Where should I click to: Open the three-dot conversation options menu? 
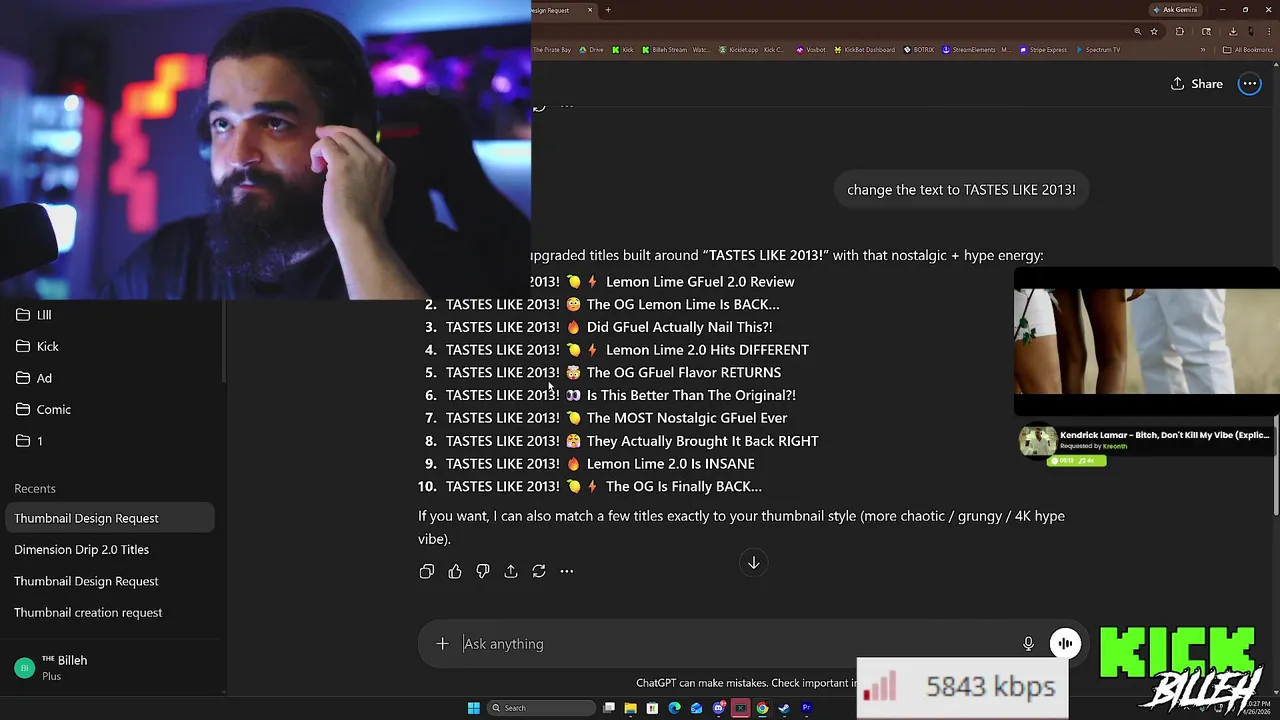(x=1250, y=84)
